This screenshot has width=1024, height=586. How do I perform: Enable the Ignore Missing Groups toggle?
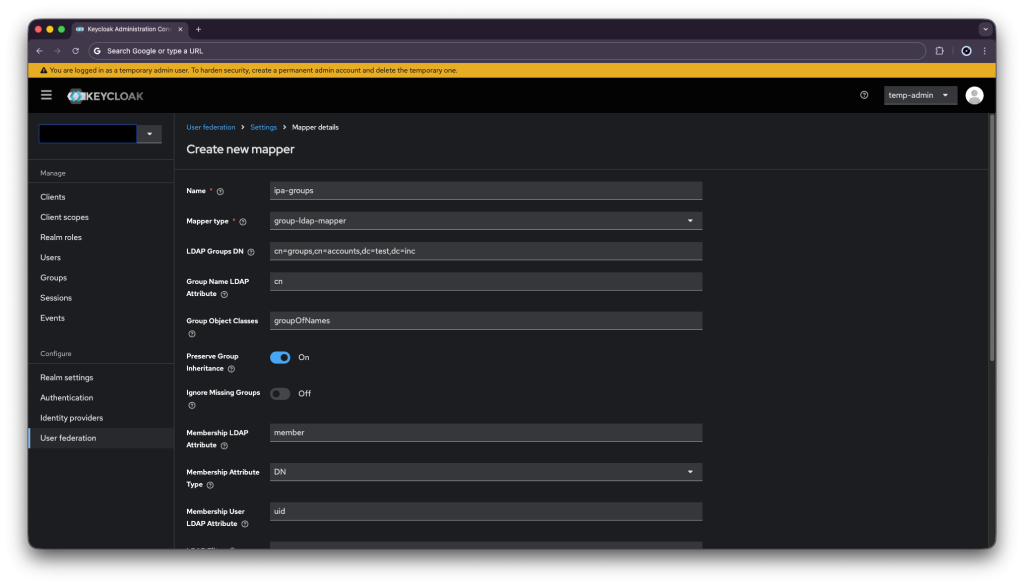pos(280,393)
